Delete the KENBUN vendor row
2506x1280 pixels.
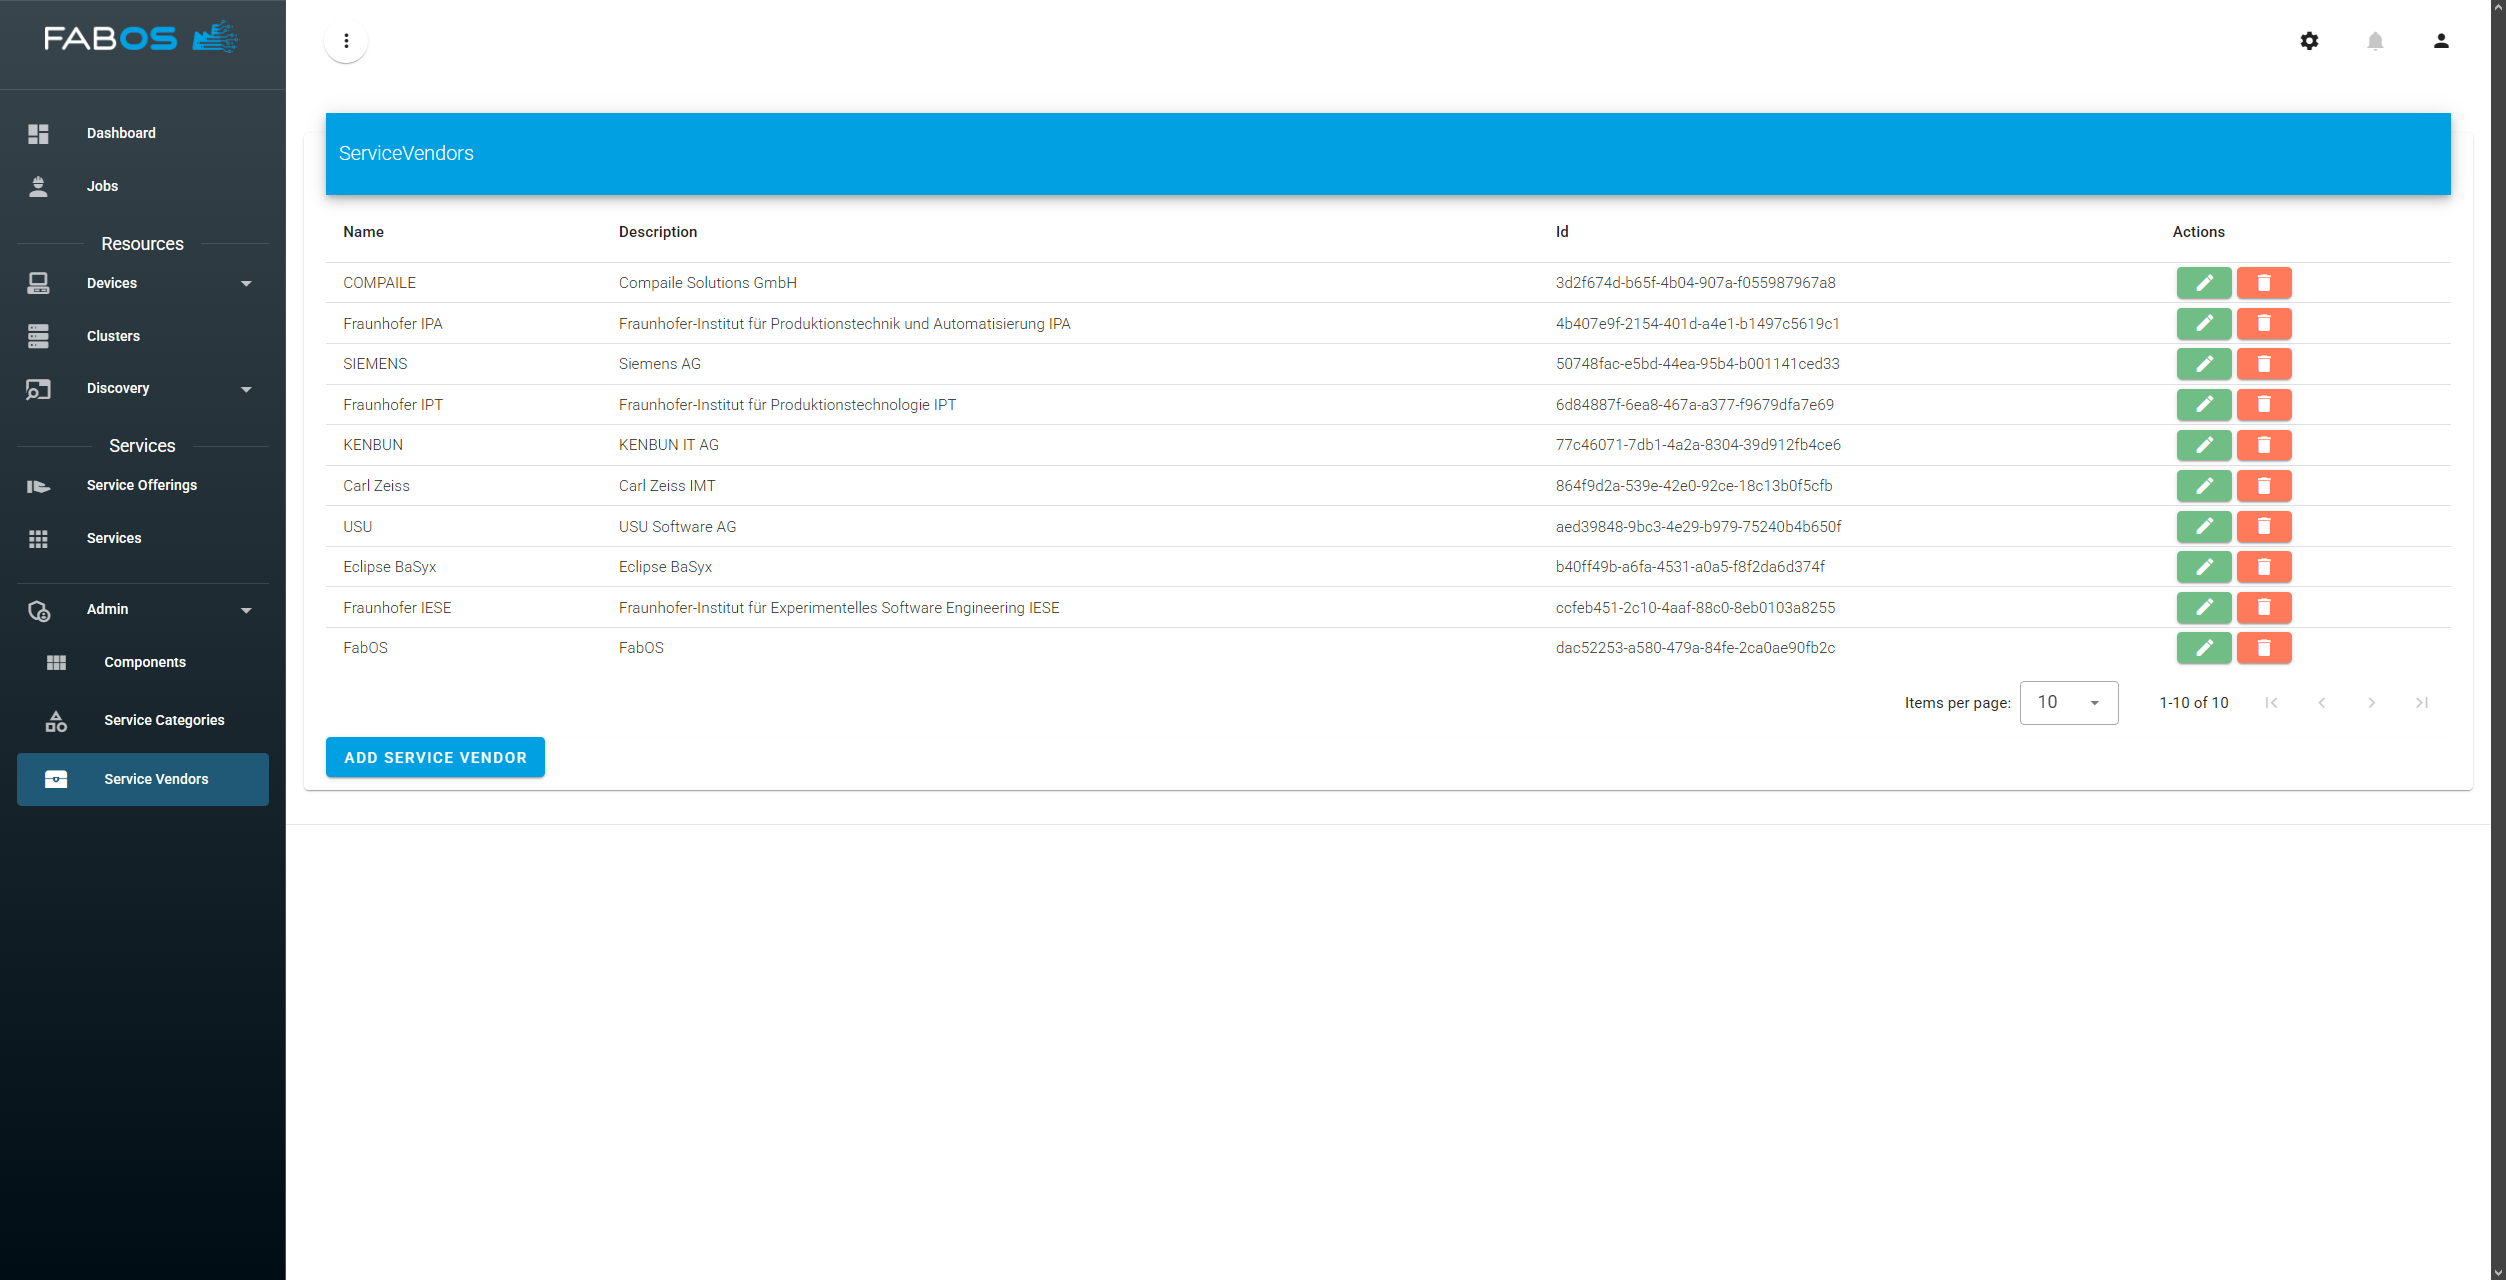(x=2265, y=445)
